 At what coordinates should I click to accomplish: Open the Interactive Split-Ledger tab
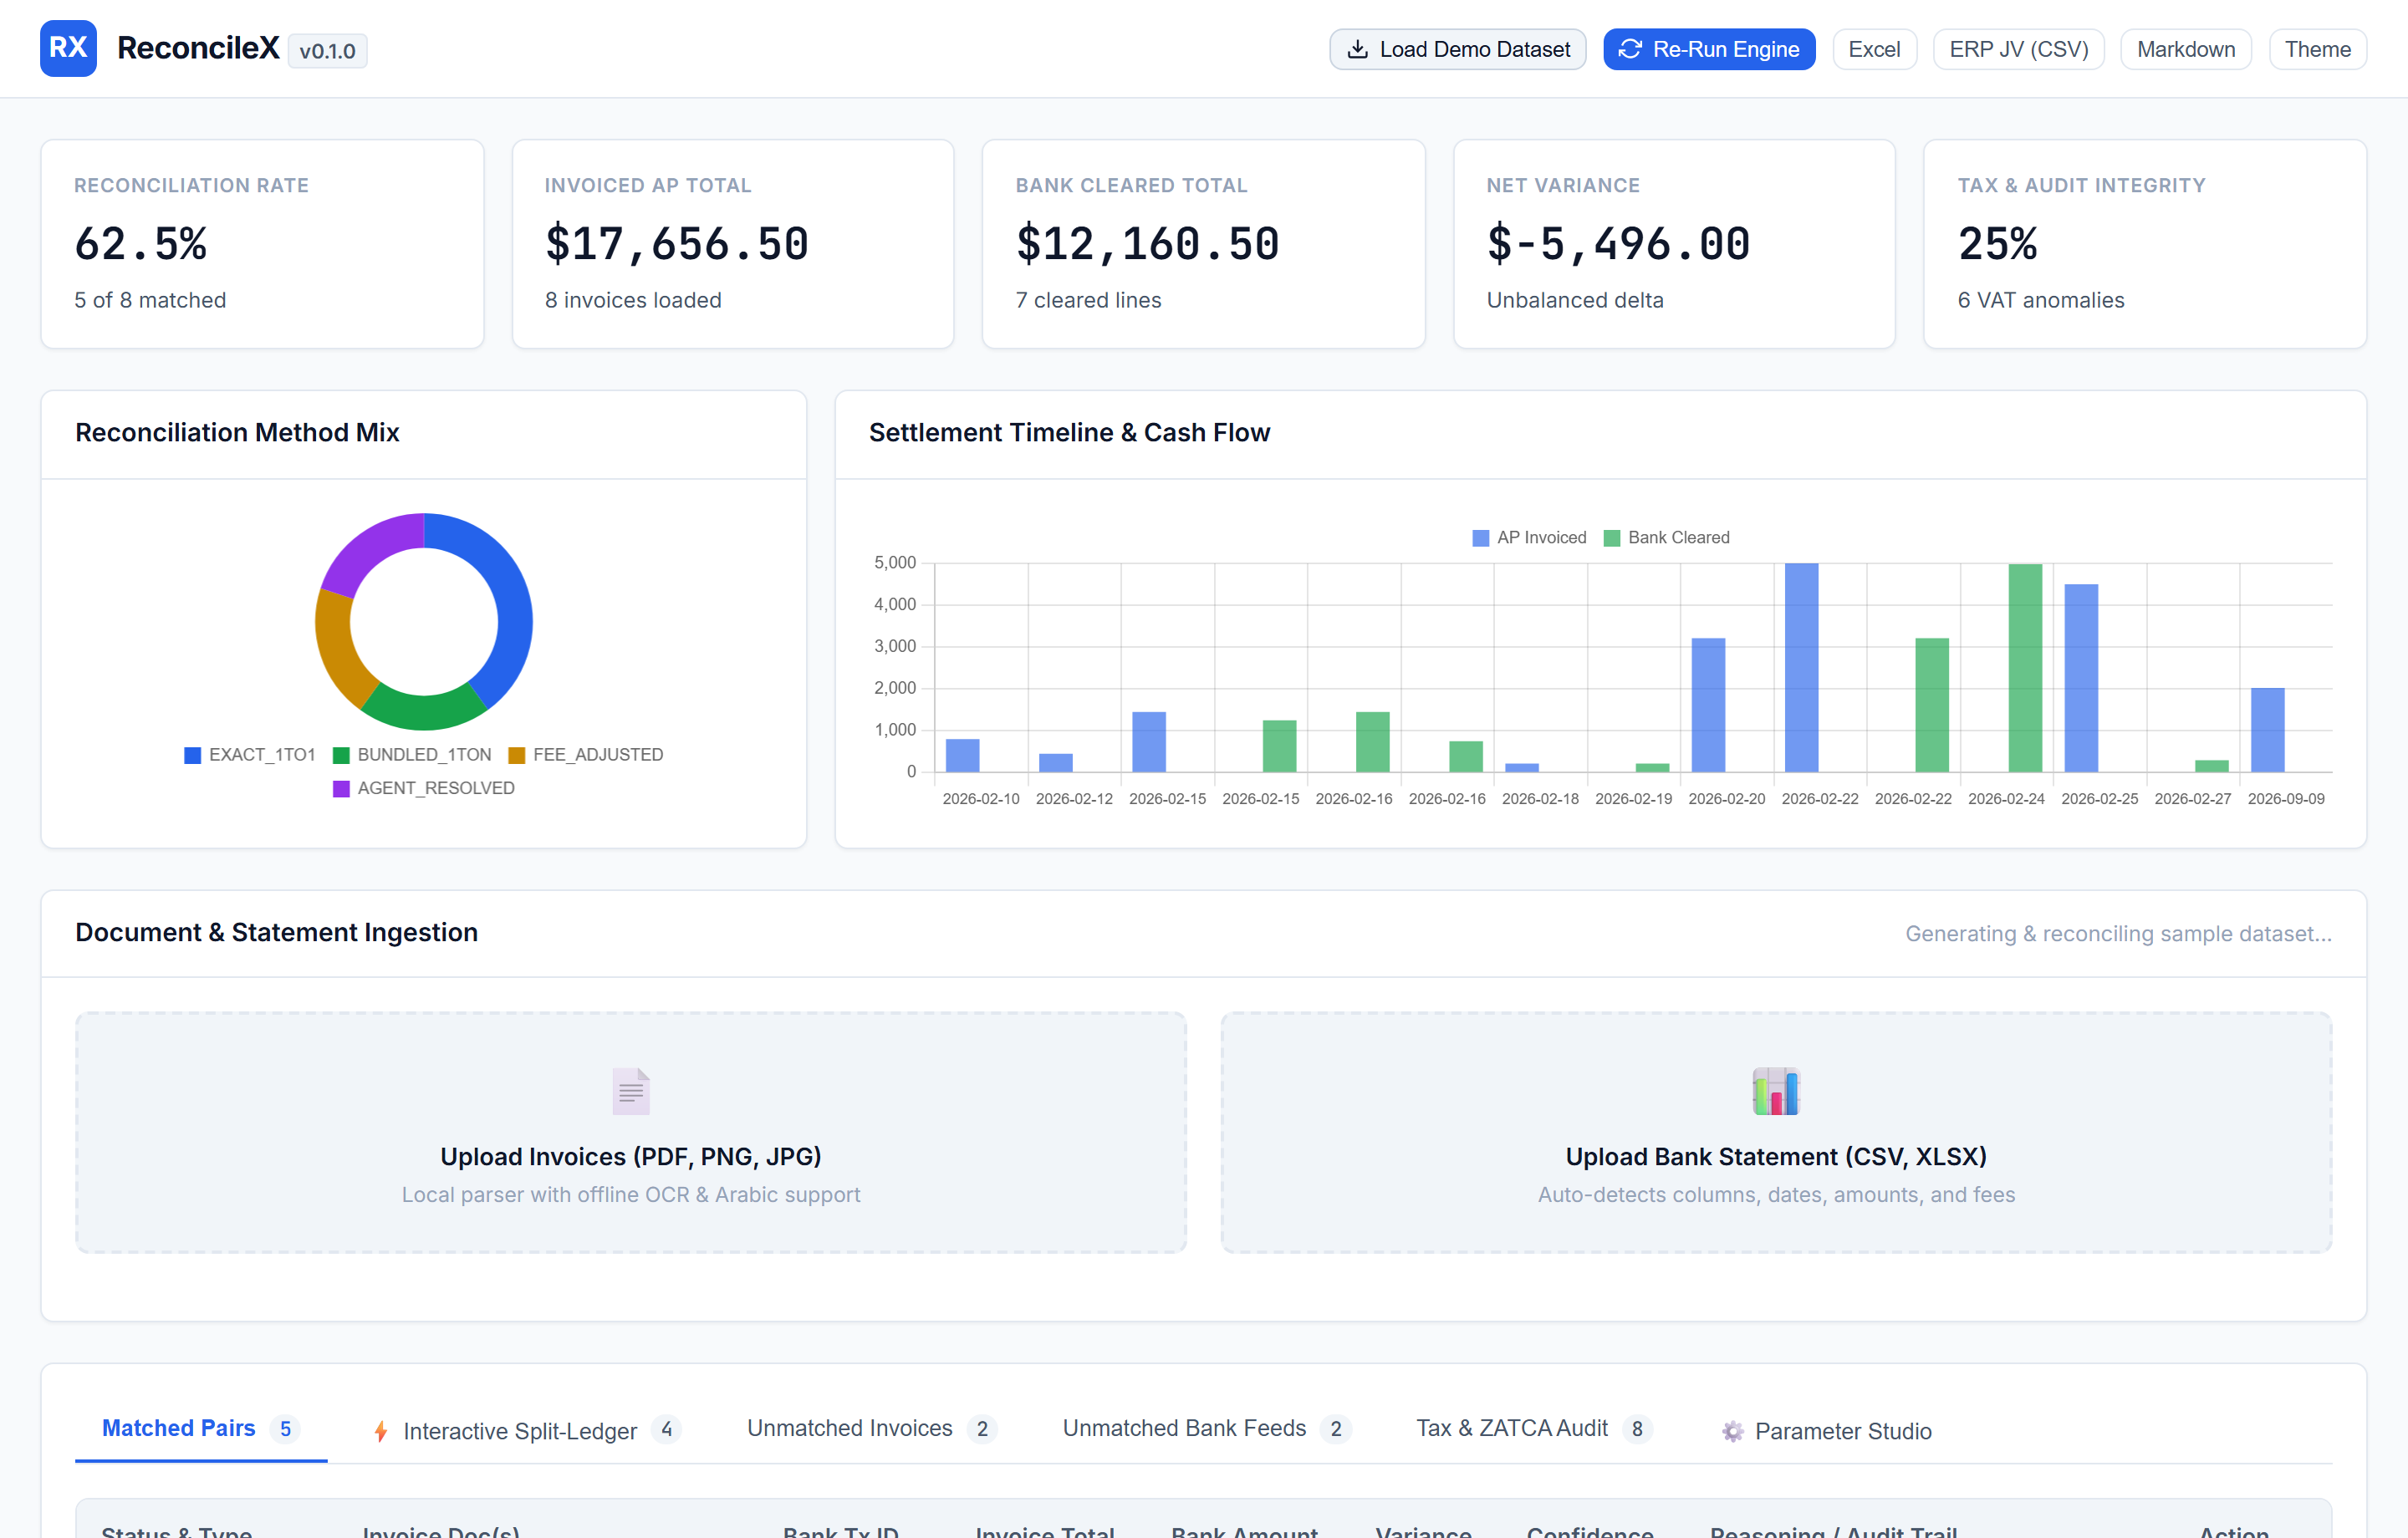(x=526, y=1430)
